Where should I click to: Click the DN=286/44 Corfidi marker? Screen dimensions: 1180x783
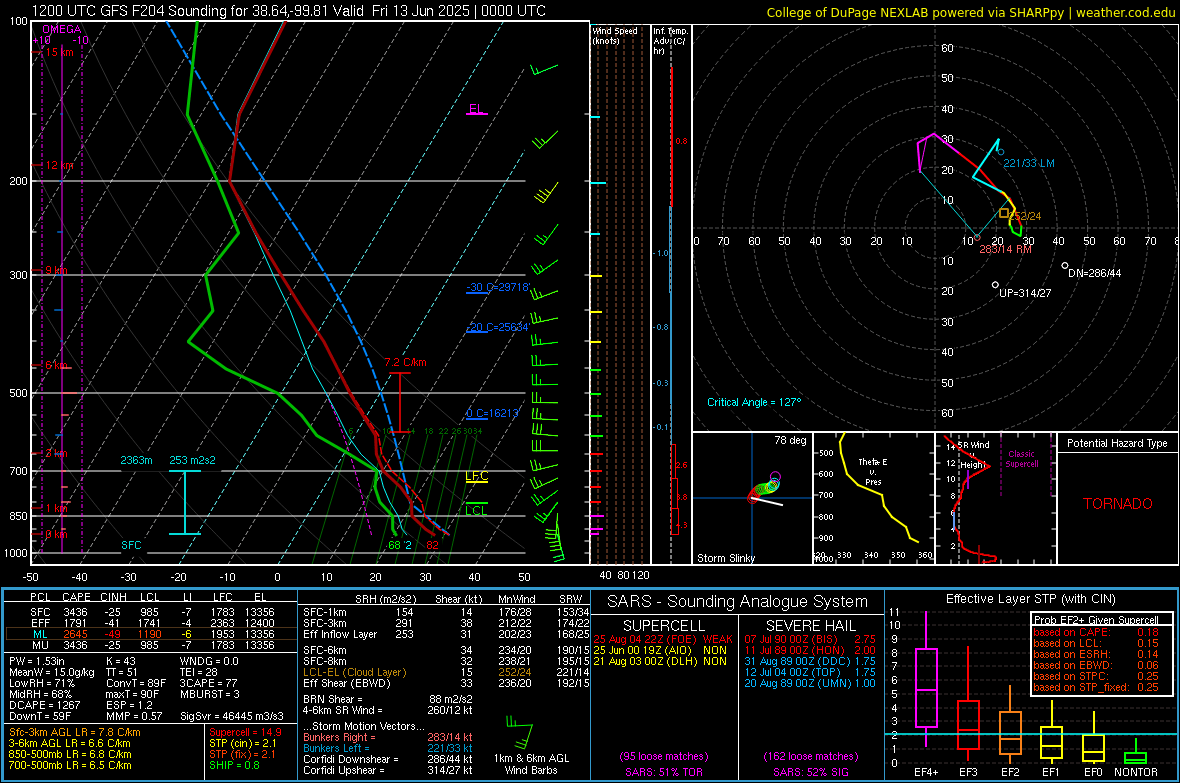[x=1065, y=266]
